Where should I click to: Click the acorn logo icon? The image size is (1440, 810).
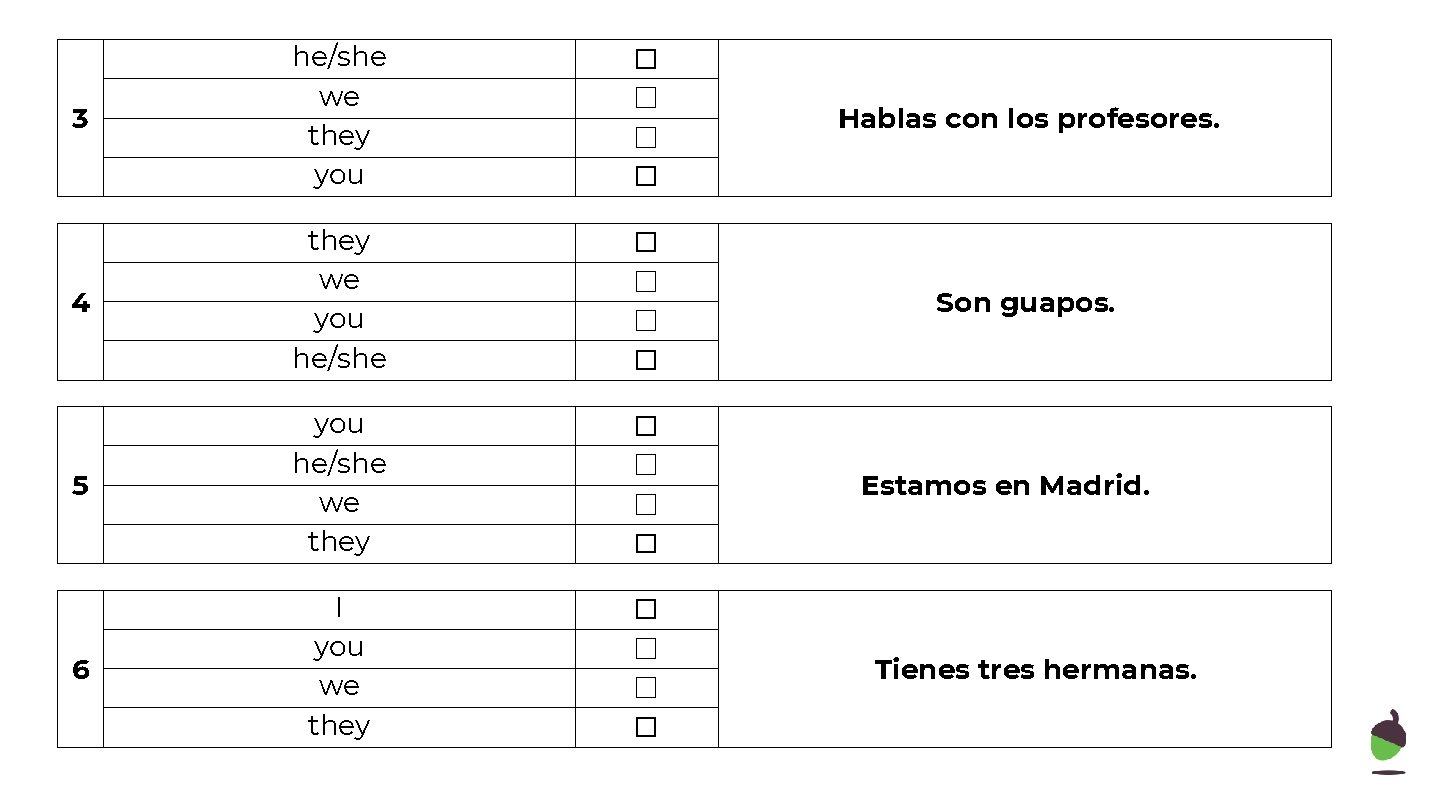(x=1388, y=742)
